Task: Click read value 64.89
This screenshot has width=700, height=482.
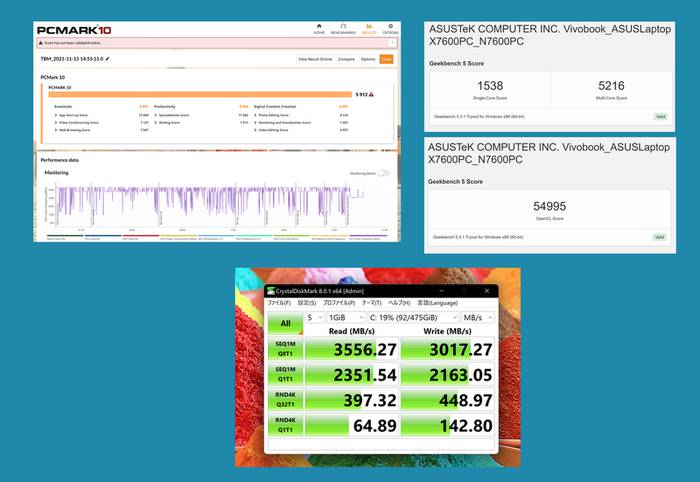Action: pyautogui.click(x=375, y=426)
